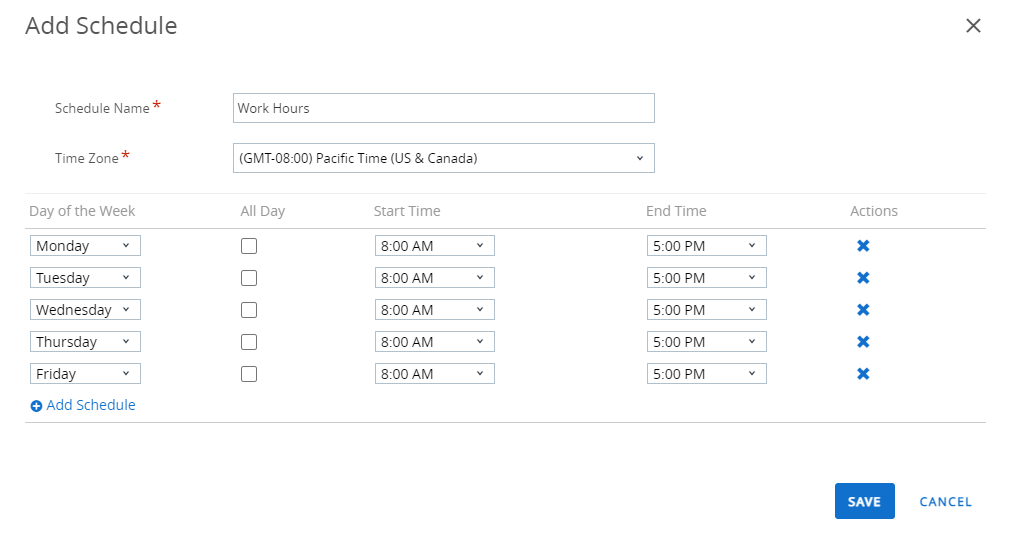Change the Thursday day selector
The width and height of the screenshot is (1009, 547).
point(85,342)
